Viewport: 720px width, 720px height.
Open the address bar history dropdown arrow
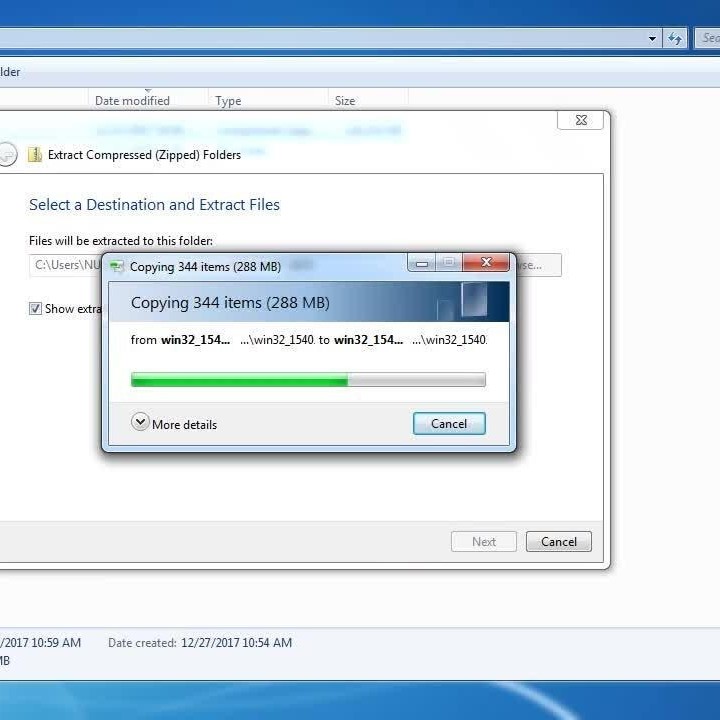click(x=652, y=39)
